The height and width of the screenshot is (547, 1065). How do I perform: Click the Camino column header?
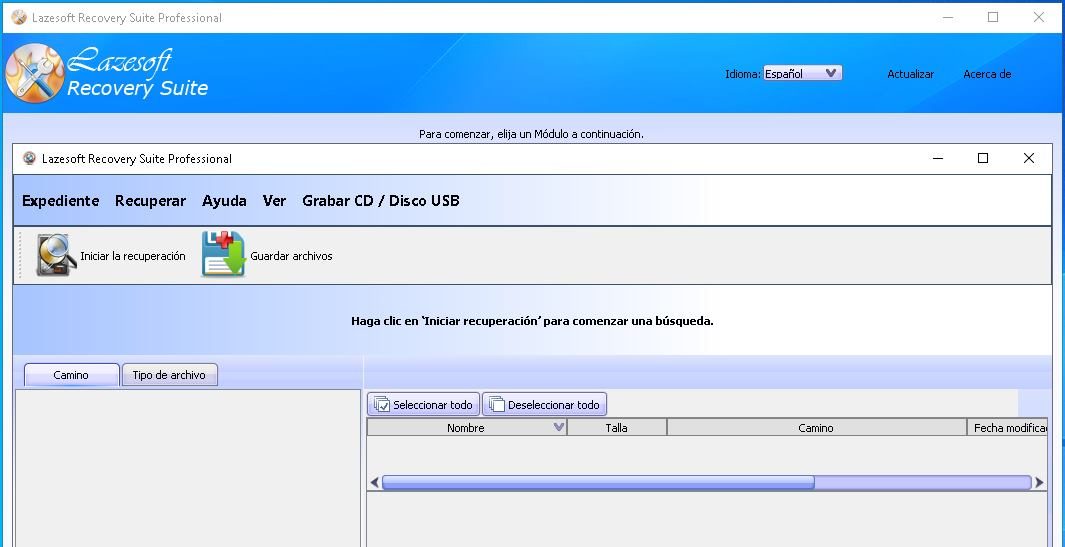(816, 427)
